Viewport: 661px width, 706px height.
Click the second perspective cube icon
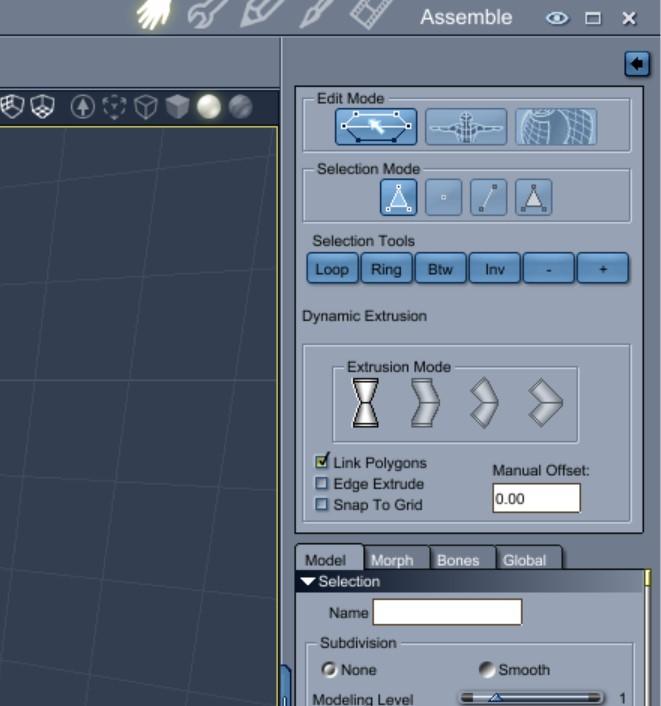click(x=42, y=107)
